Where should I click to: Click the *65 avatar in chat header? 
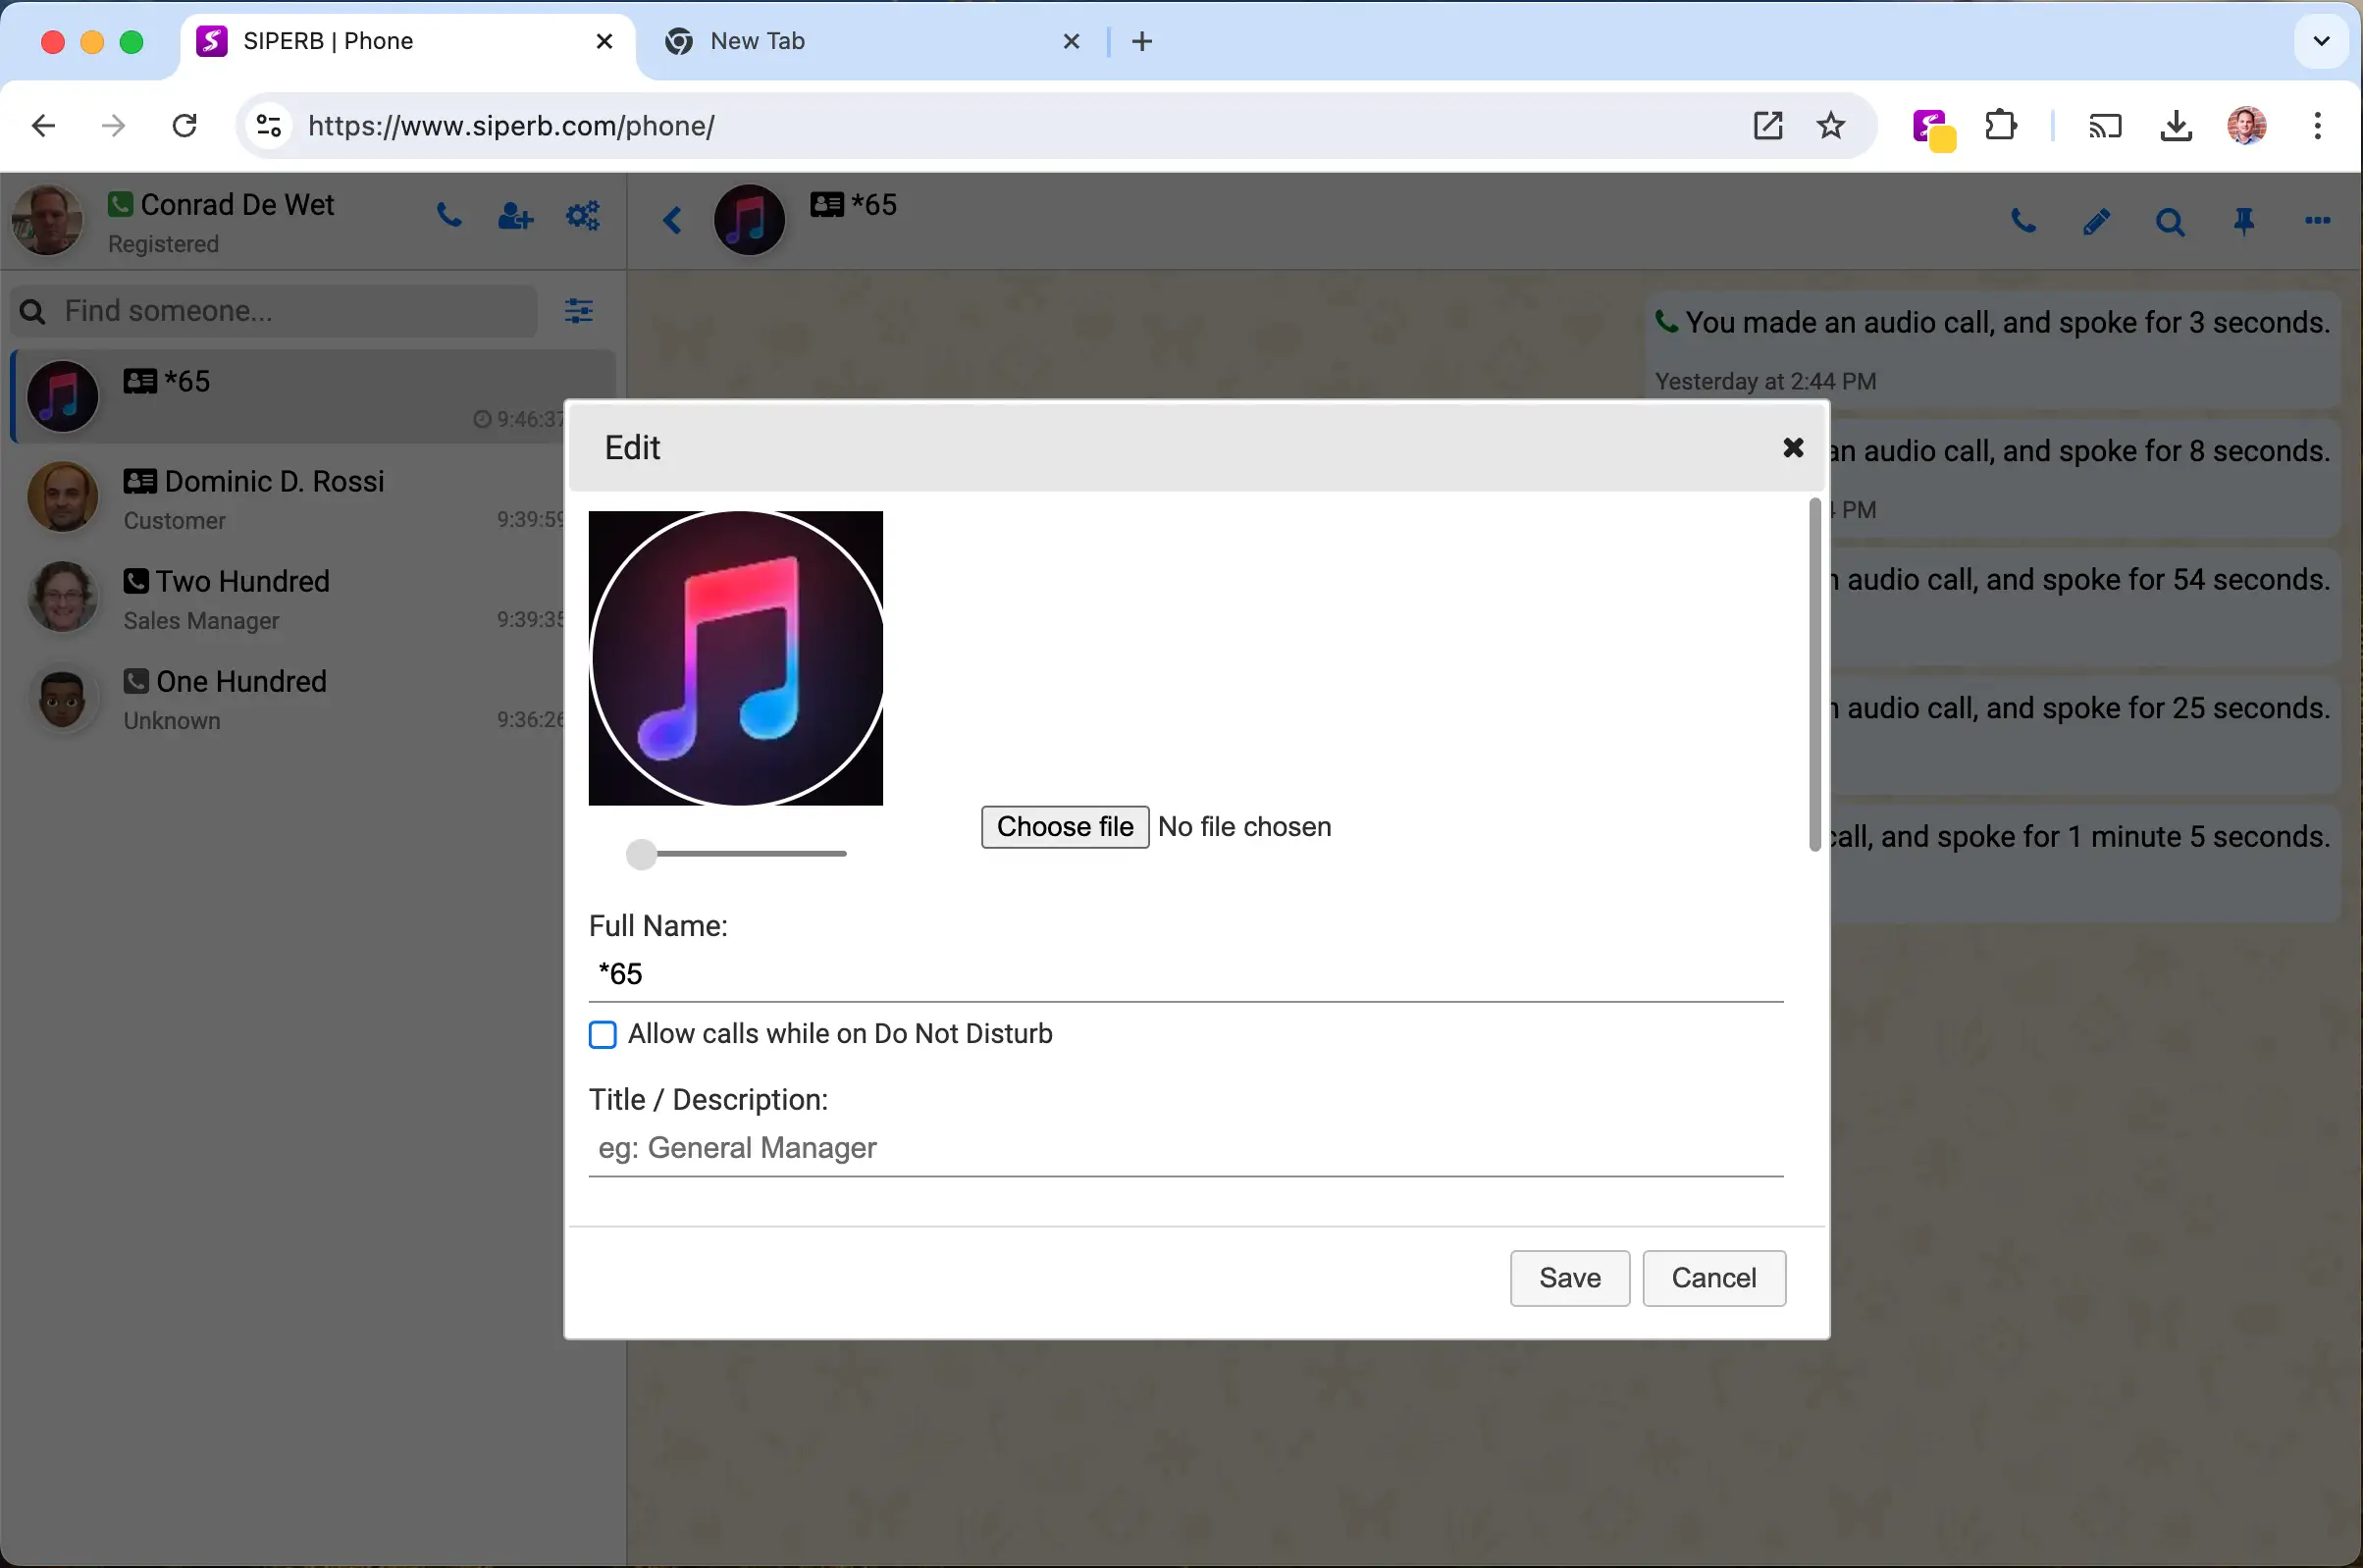tap(749, 220)
